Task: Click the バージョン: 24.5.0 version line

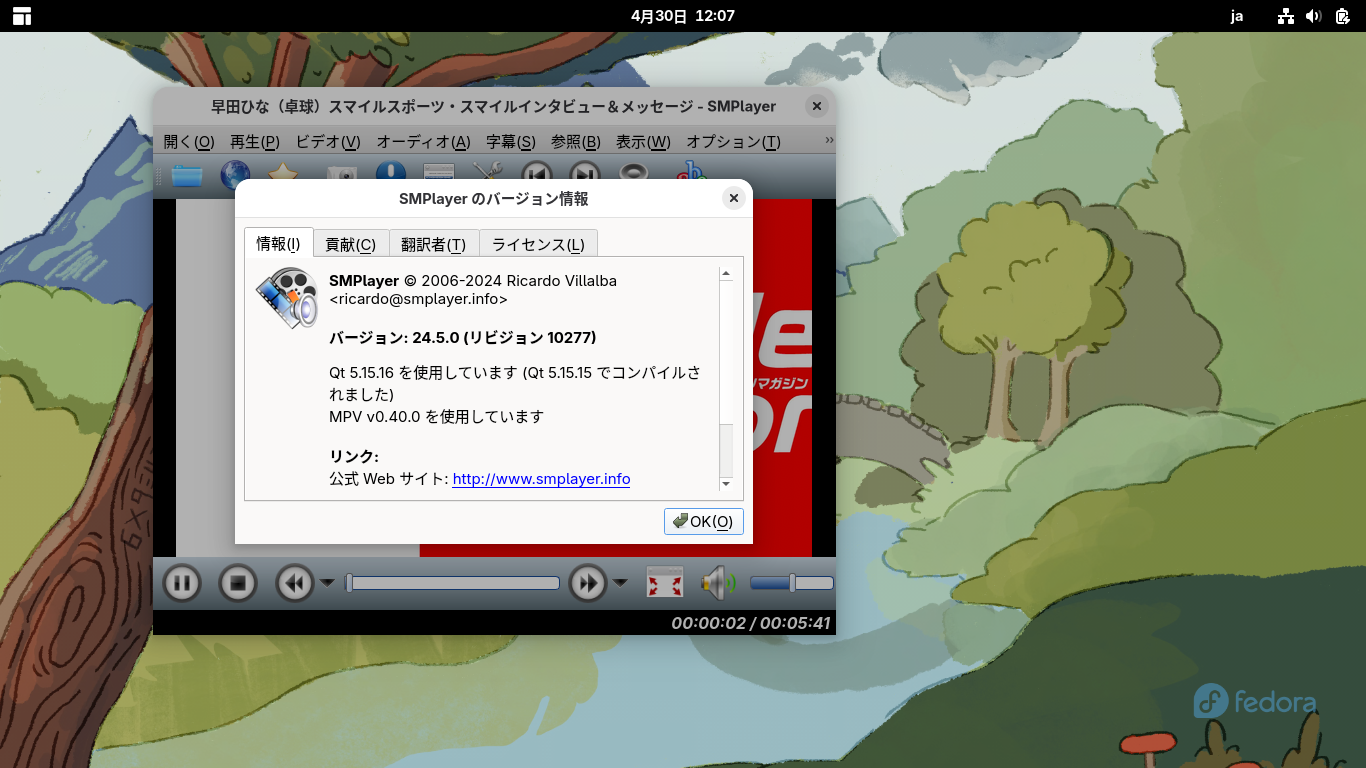Action: point(463,338)
